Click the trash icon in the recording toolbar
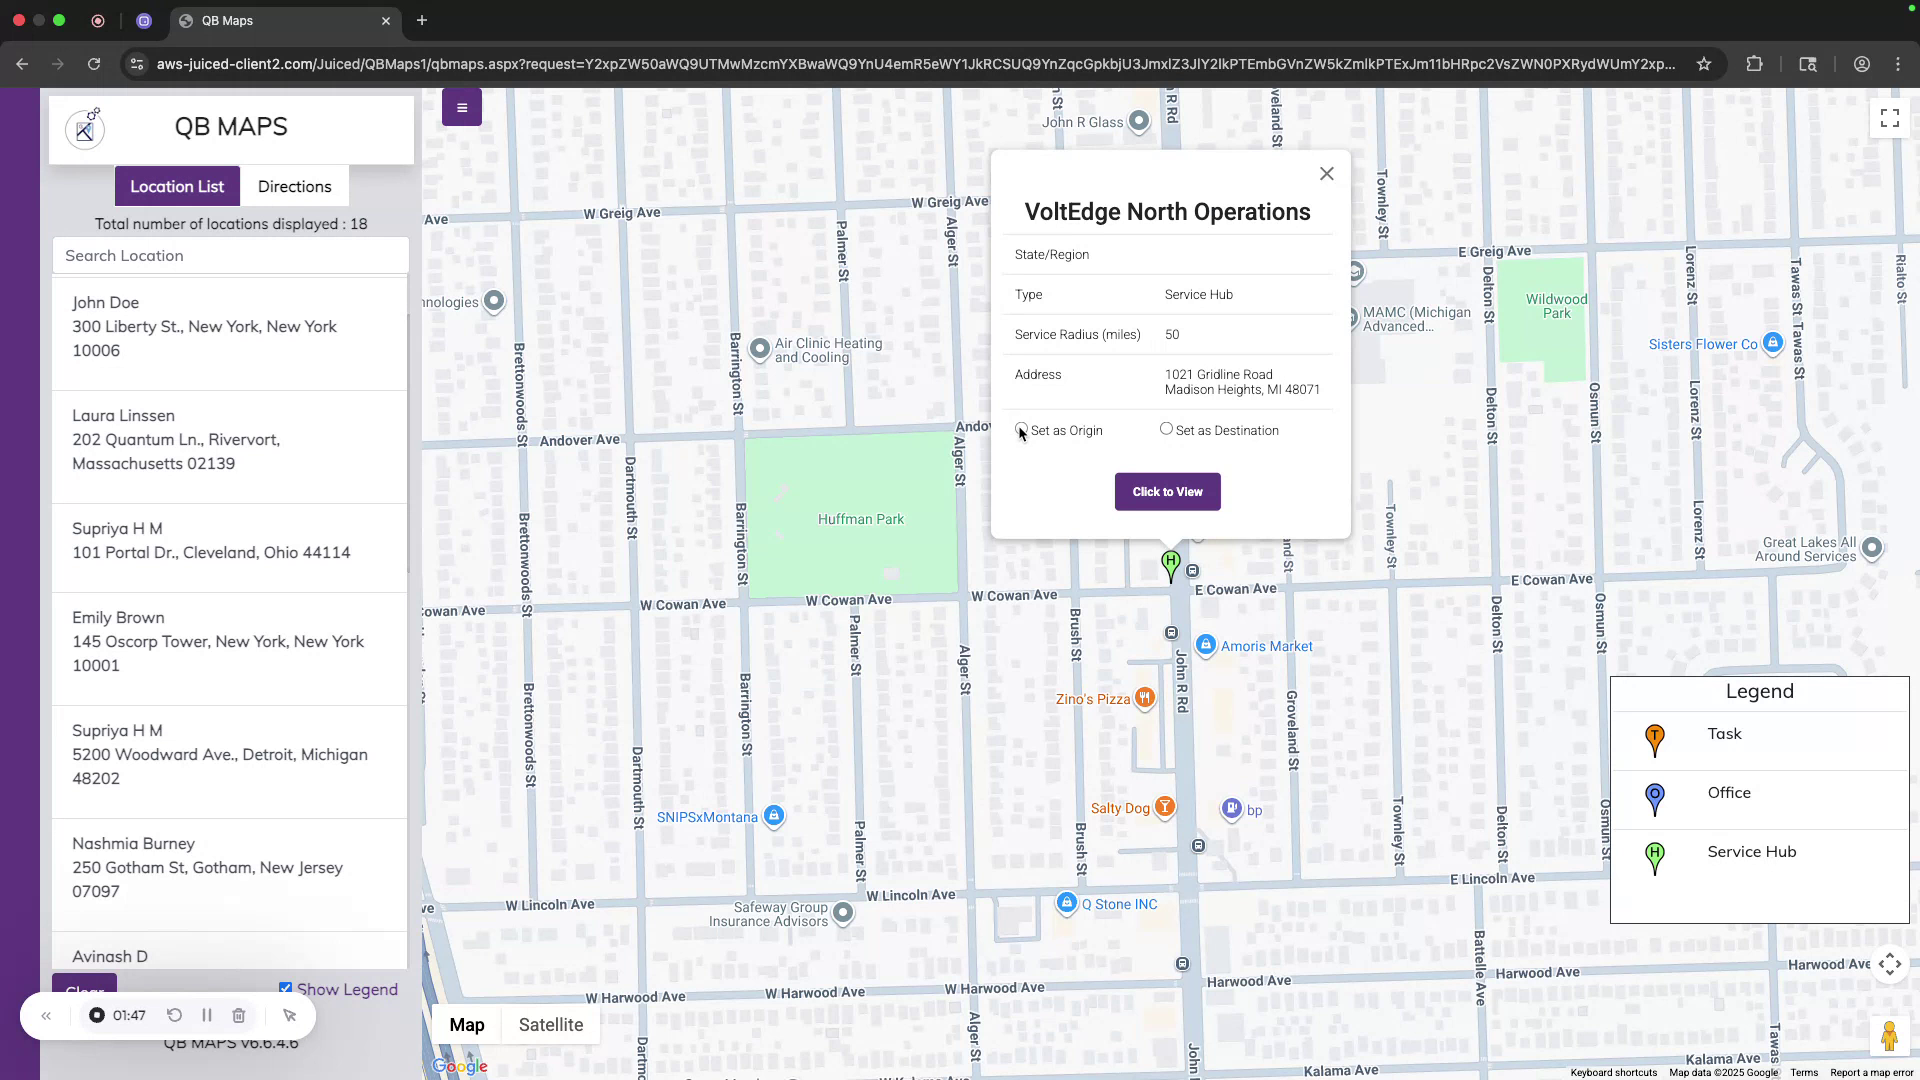The image size is (1920, 1080). 238,1015
